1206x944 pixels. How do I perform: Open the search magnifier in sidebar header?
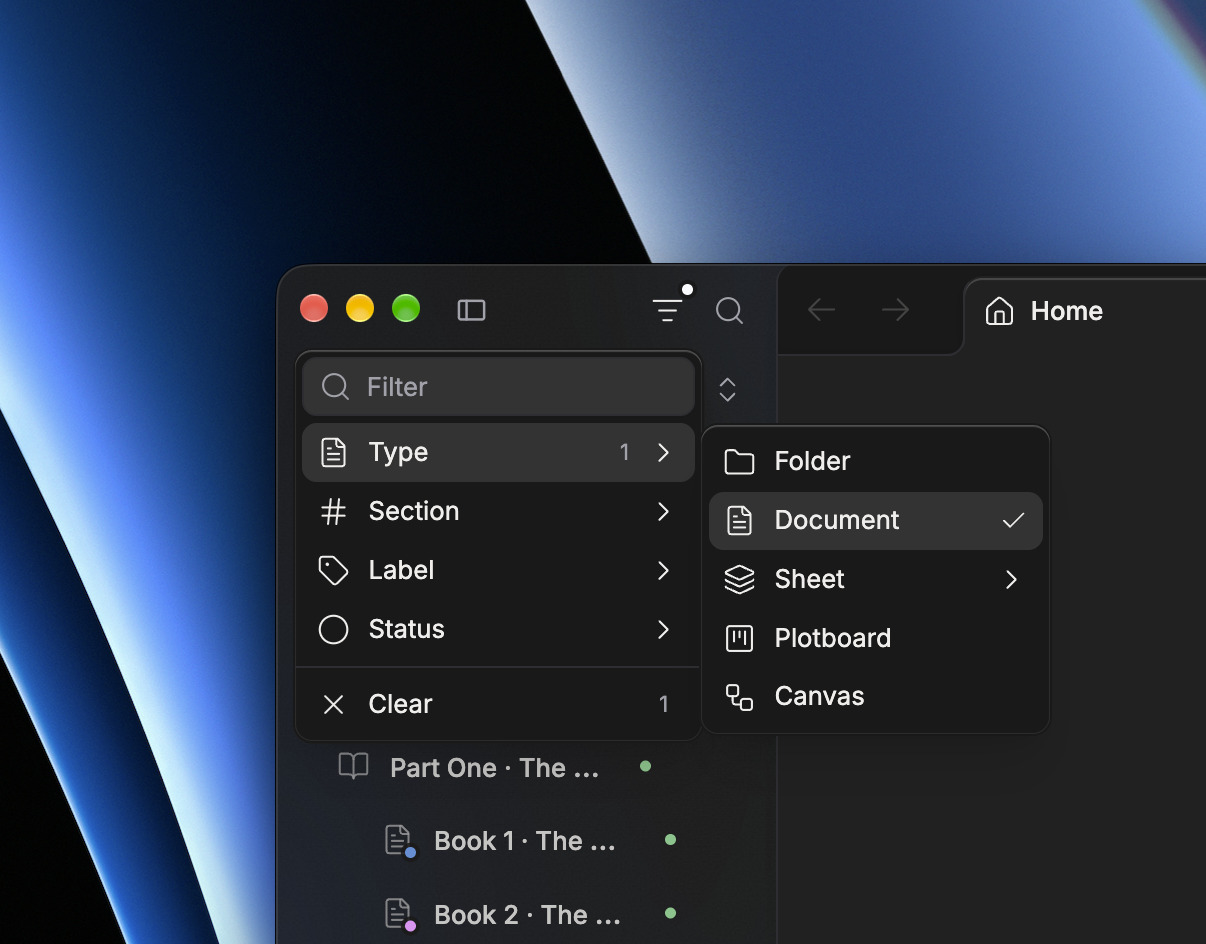point(730,310)
